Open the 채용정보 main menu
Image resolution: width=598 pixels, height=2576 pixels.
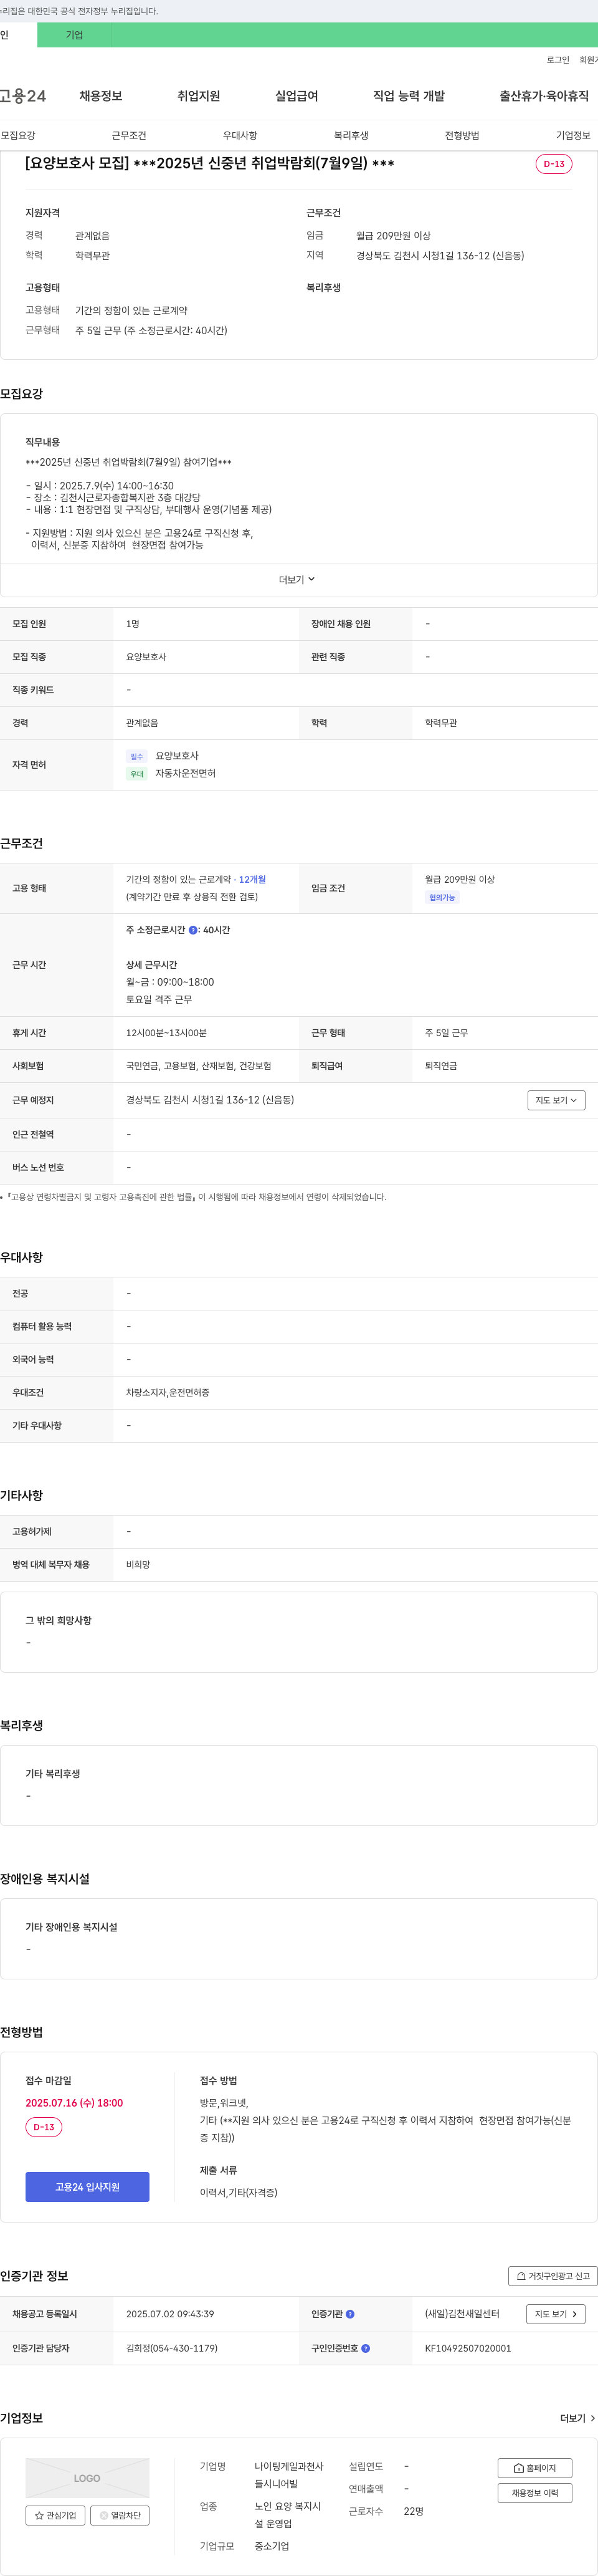[101, 96]
